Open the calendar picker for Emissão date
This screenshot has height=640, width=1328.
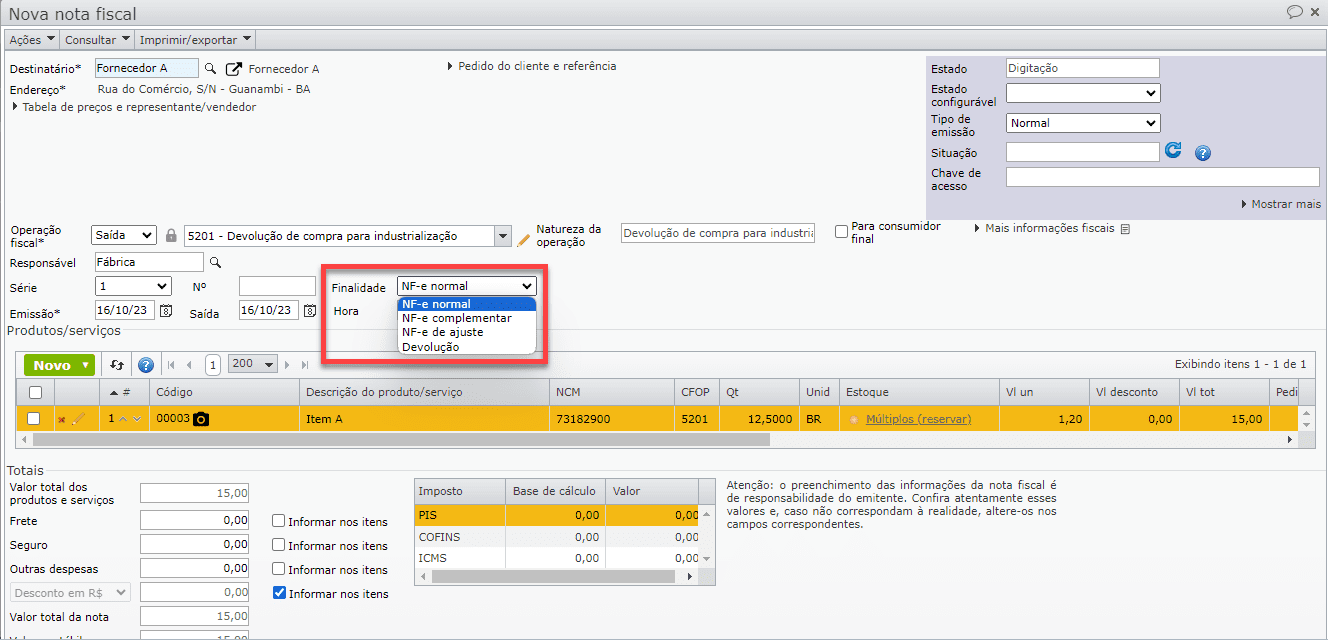[x=167, y=311]
